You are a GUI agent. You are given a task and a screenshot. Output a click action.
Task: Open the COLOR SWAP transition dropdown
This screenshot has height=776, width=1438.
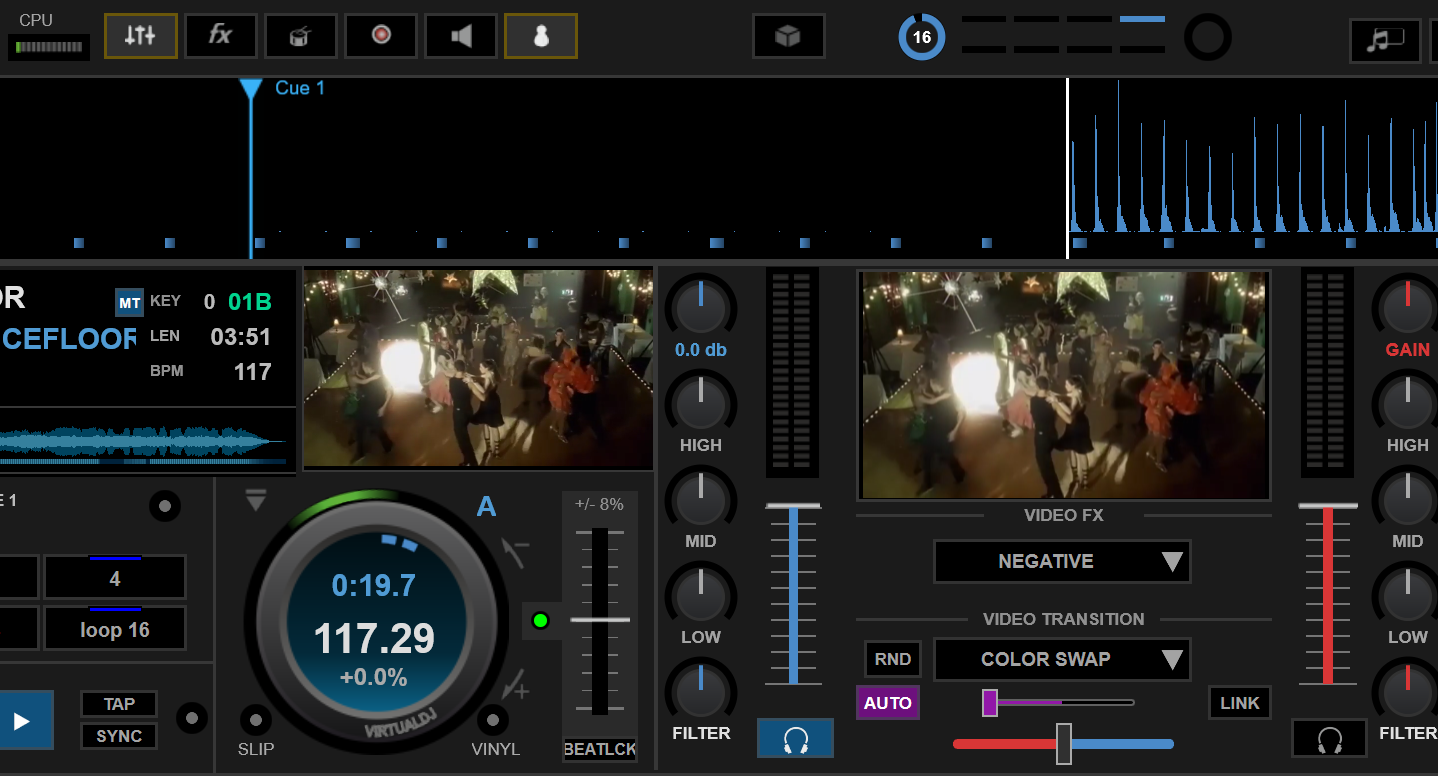click(x=1062, y=659)
